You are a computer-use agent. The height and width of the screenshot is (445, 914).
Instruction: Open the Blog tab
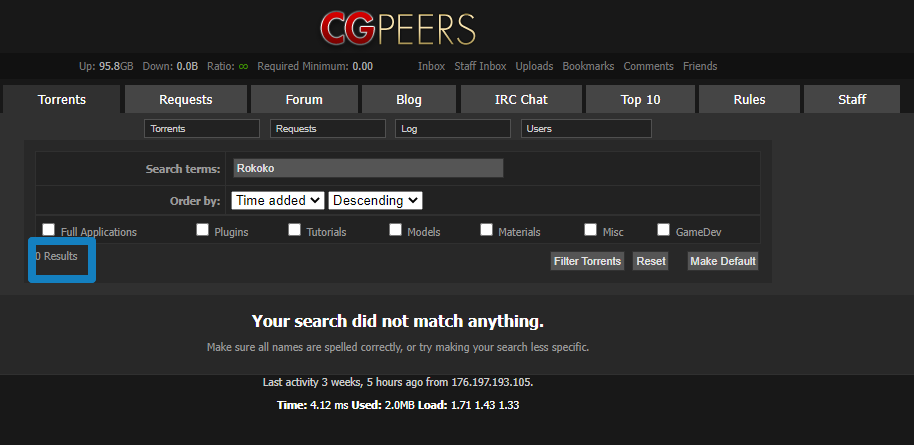pos(409,99)
